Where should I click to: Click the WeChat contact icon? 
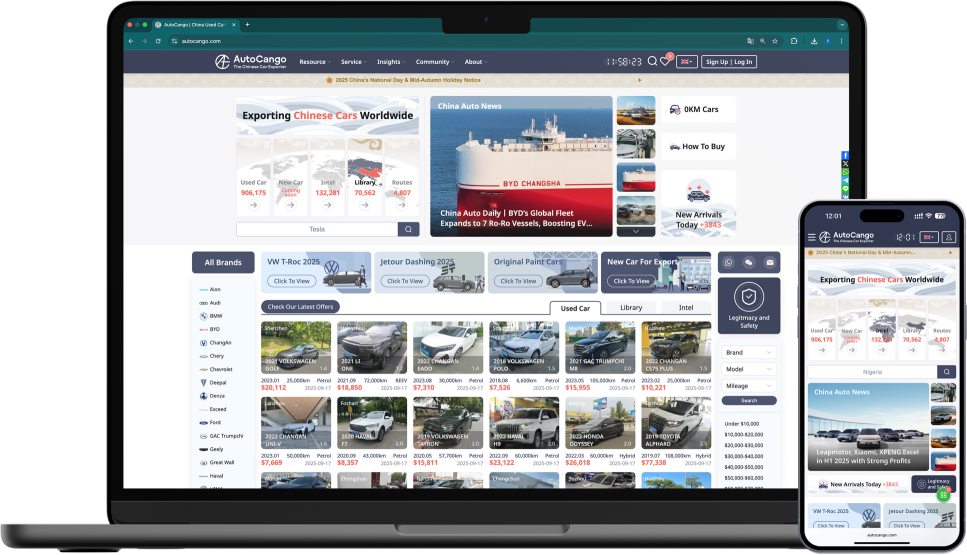coord(749,262)
